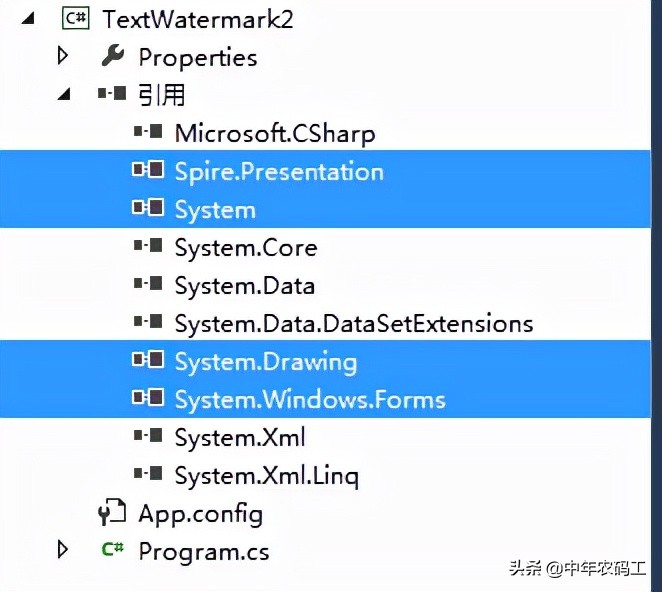Click the TextWatermark2 project name
Screen dimensions: 662x592
coord(198,19)
